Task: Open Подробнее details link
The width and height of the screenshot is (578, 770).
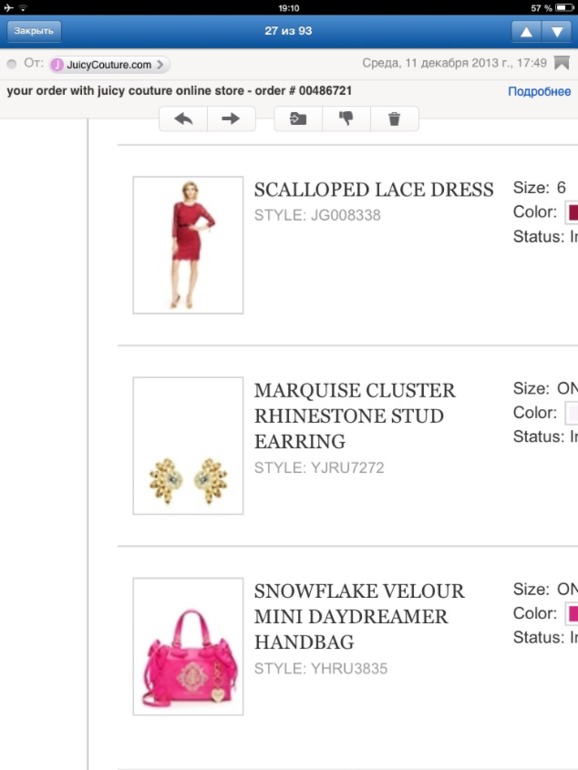Action: (x=539, y=91)
